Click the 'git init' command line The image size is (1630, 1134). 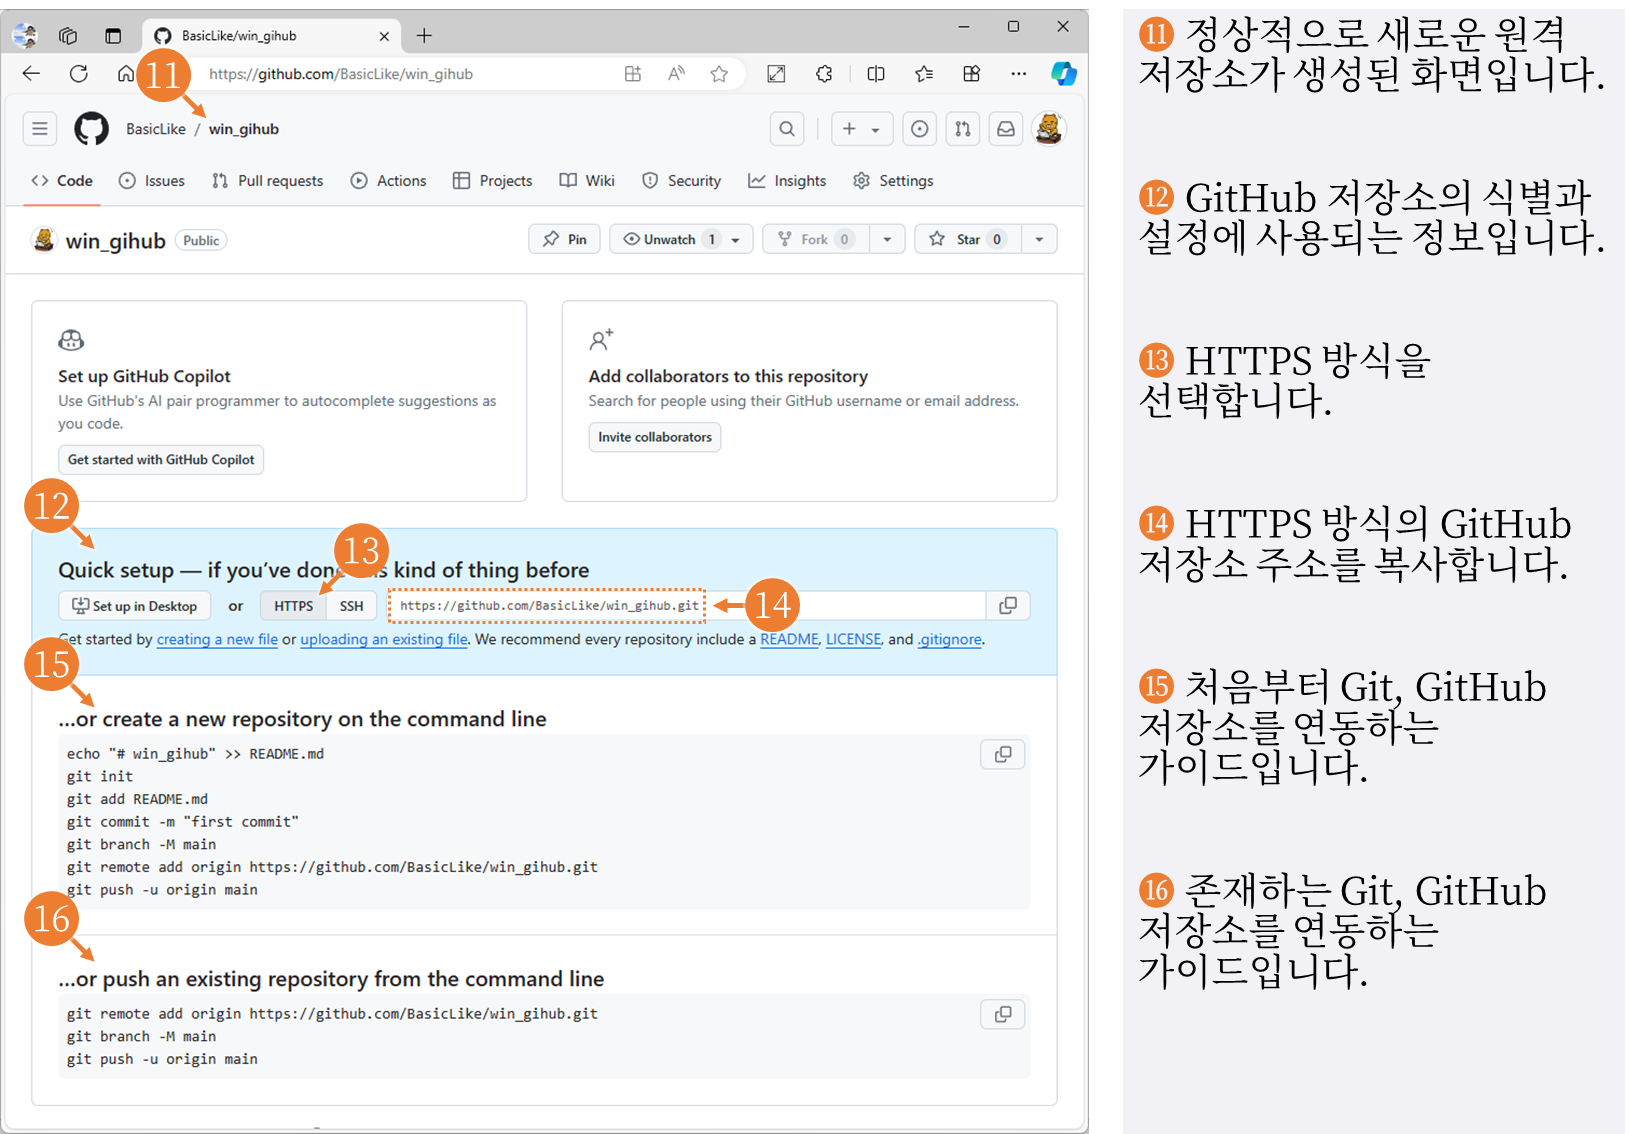pyautogui.click(x=100, y=777)
